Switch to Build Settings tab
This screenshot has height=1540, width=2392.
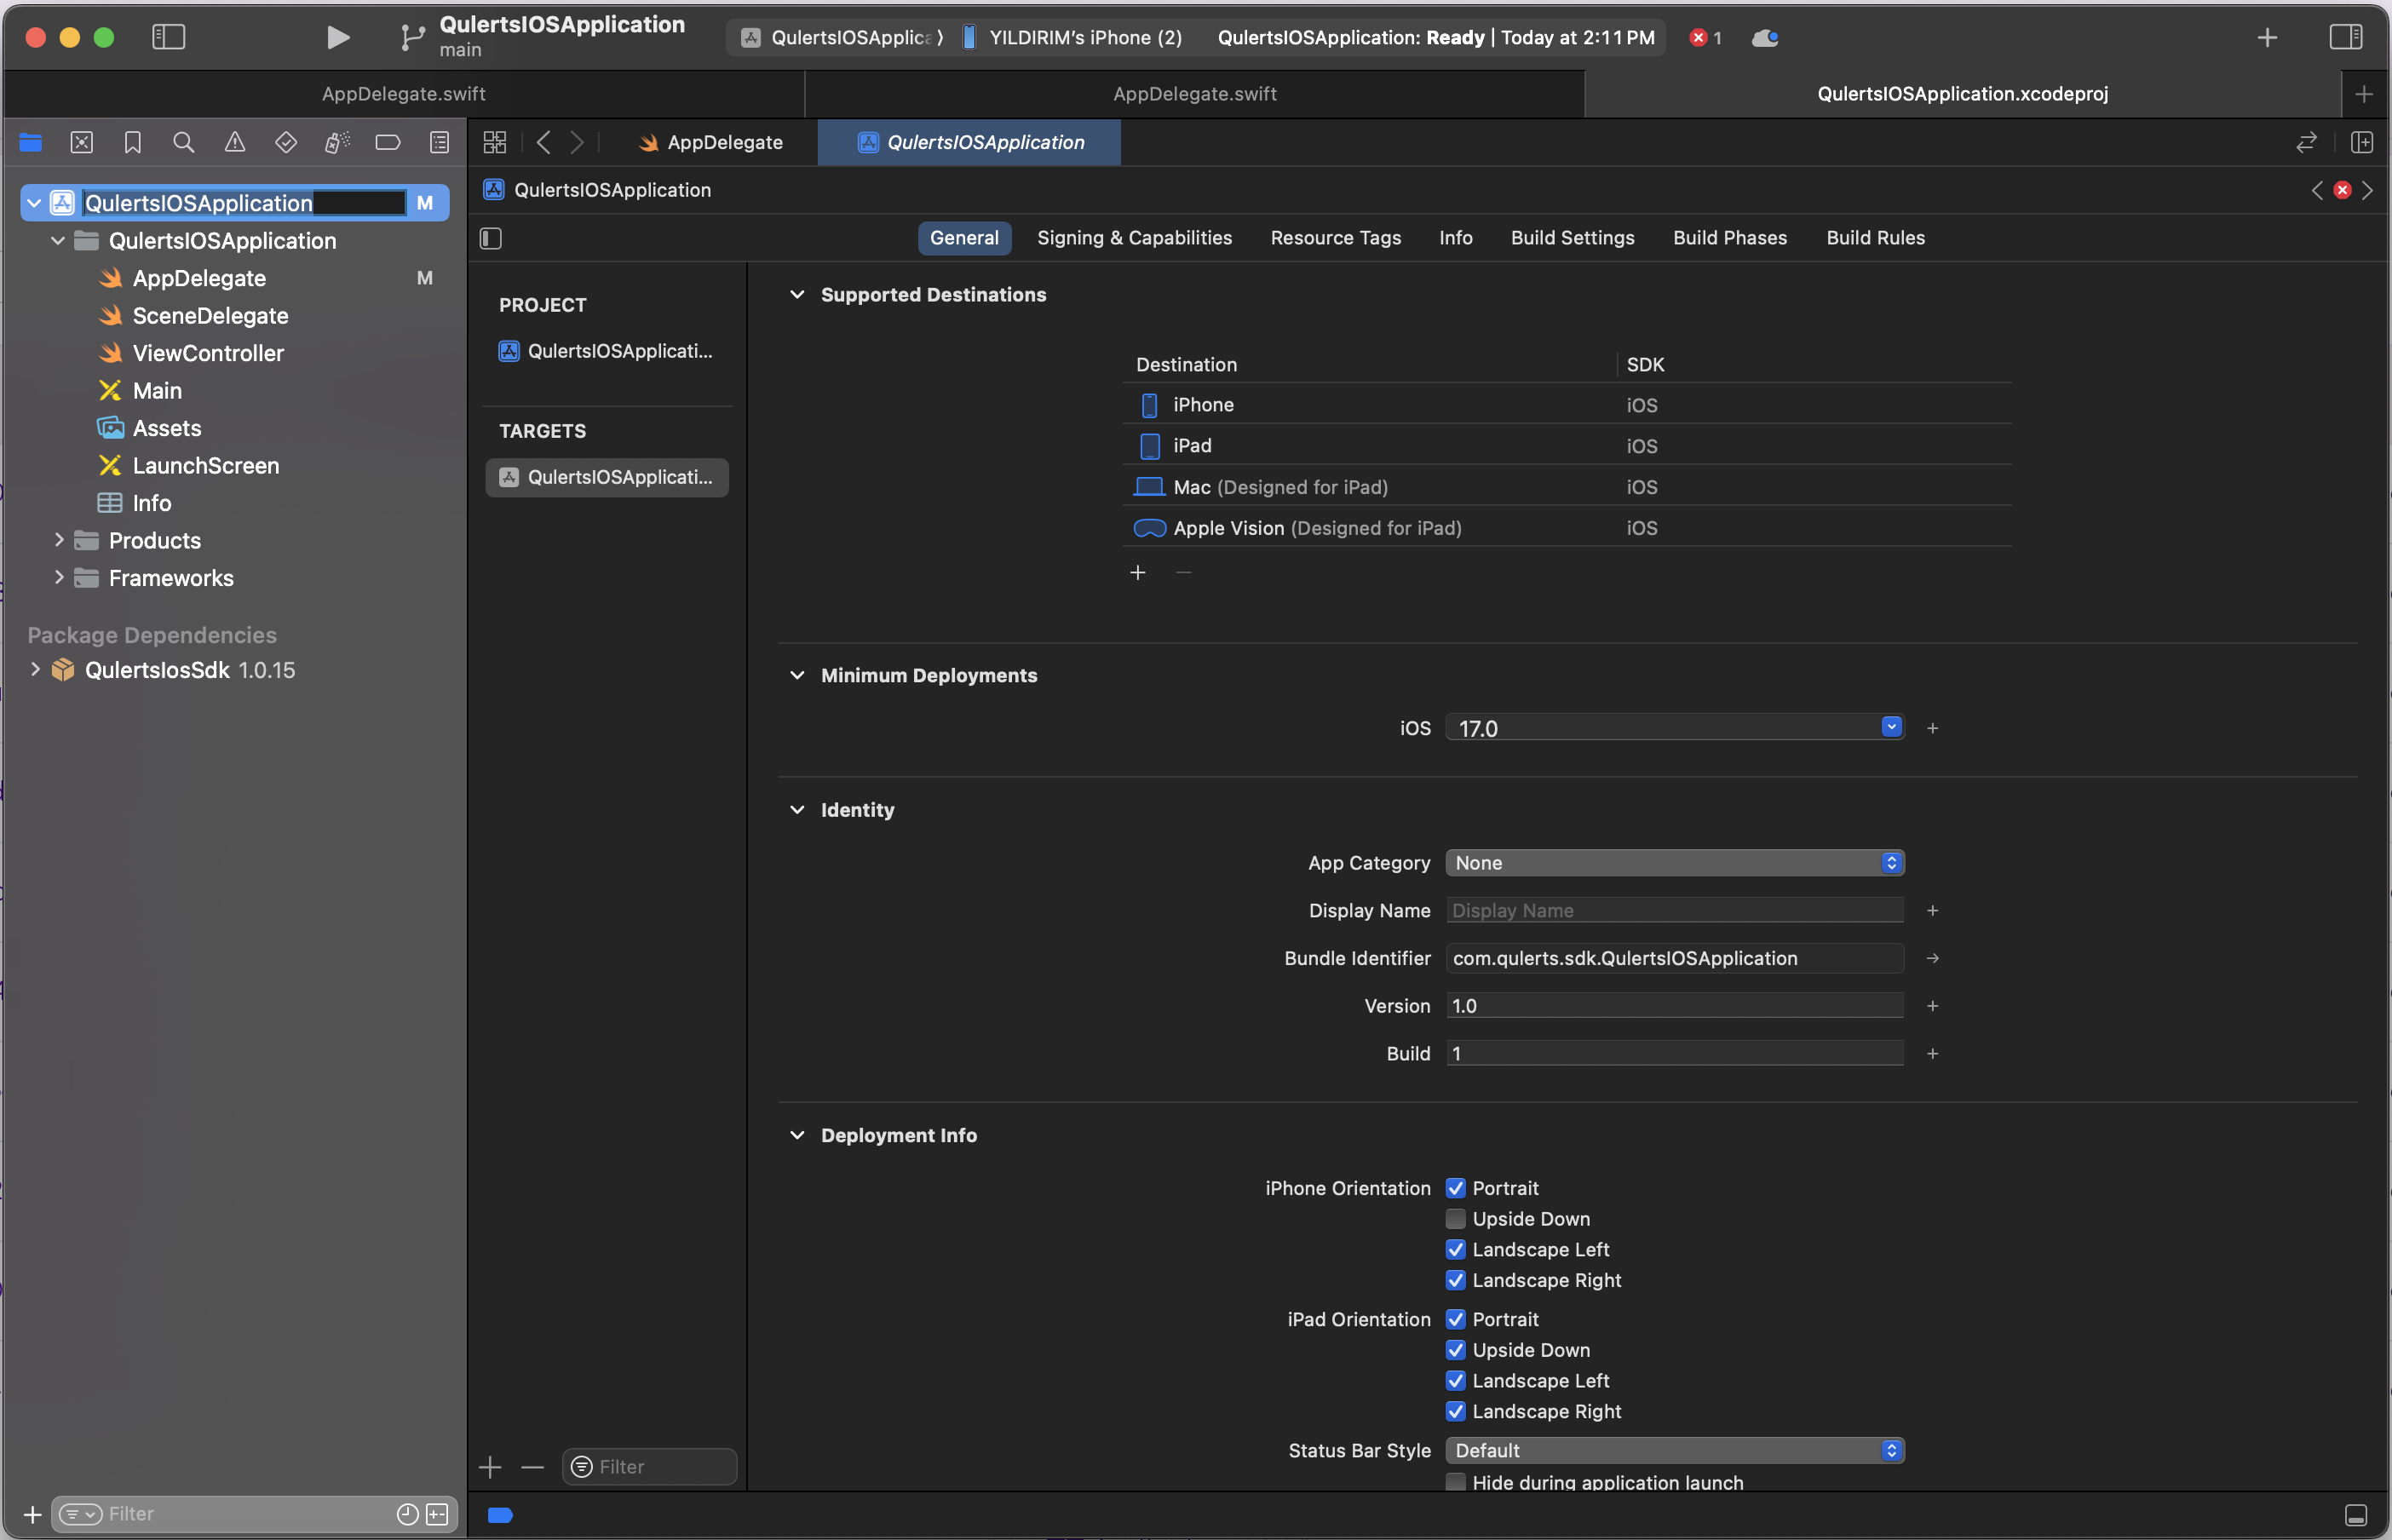pos(1573,238)
